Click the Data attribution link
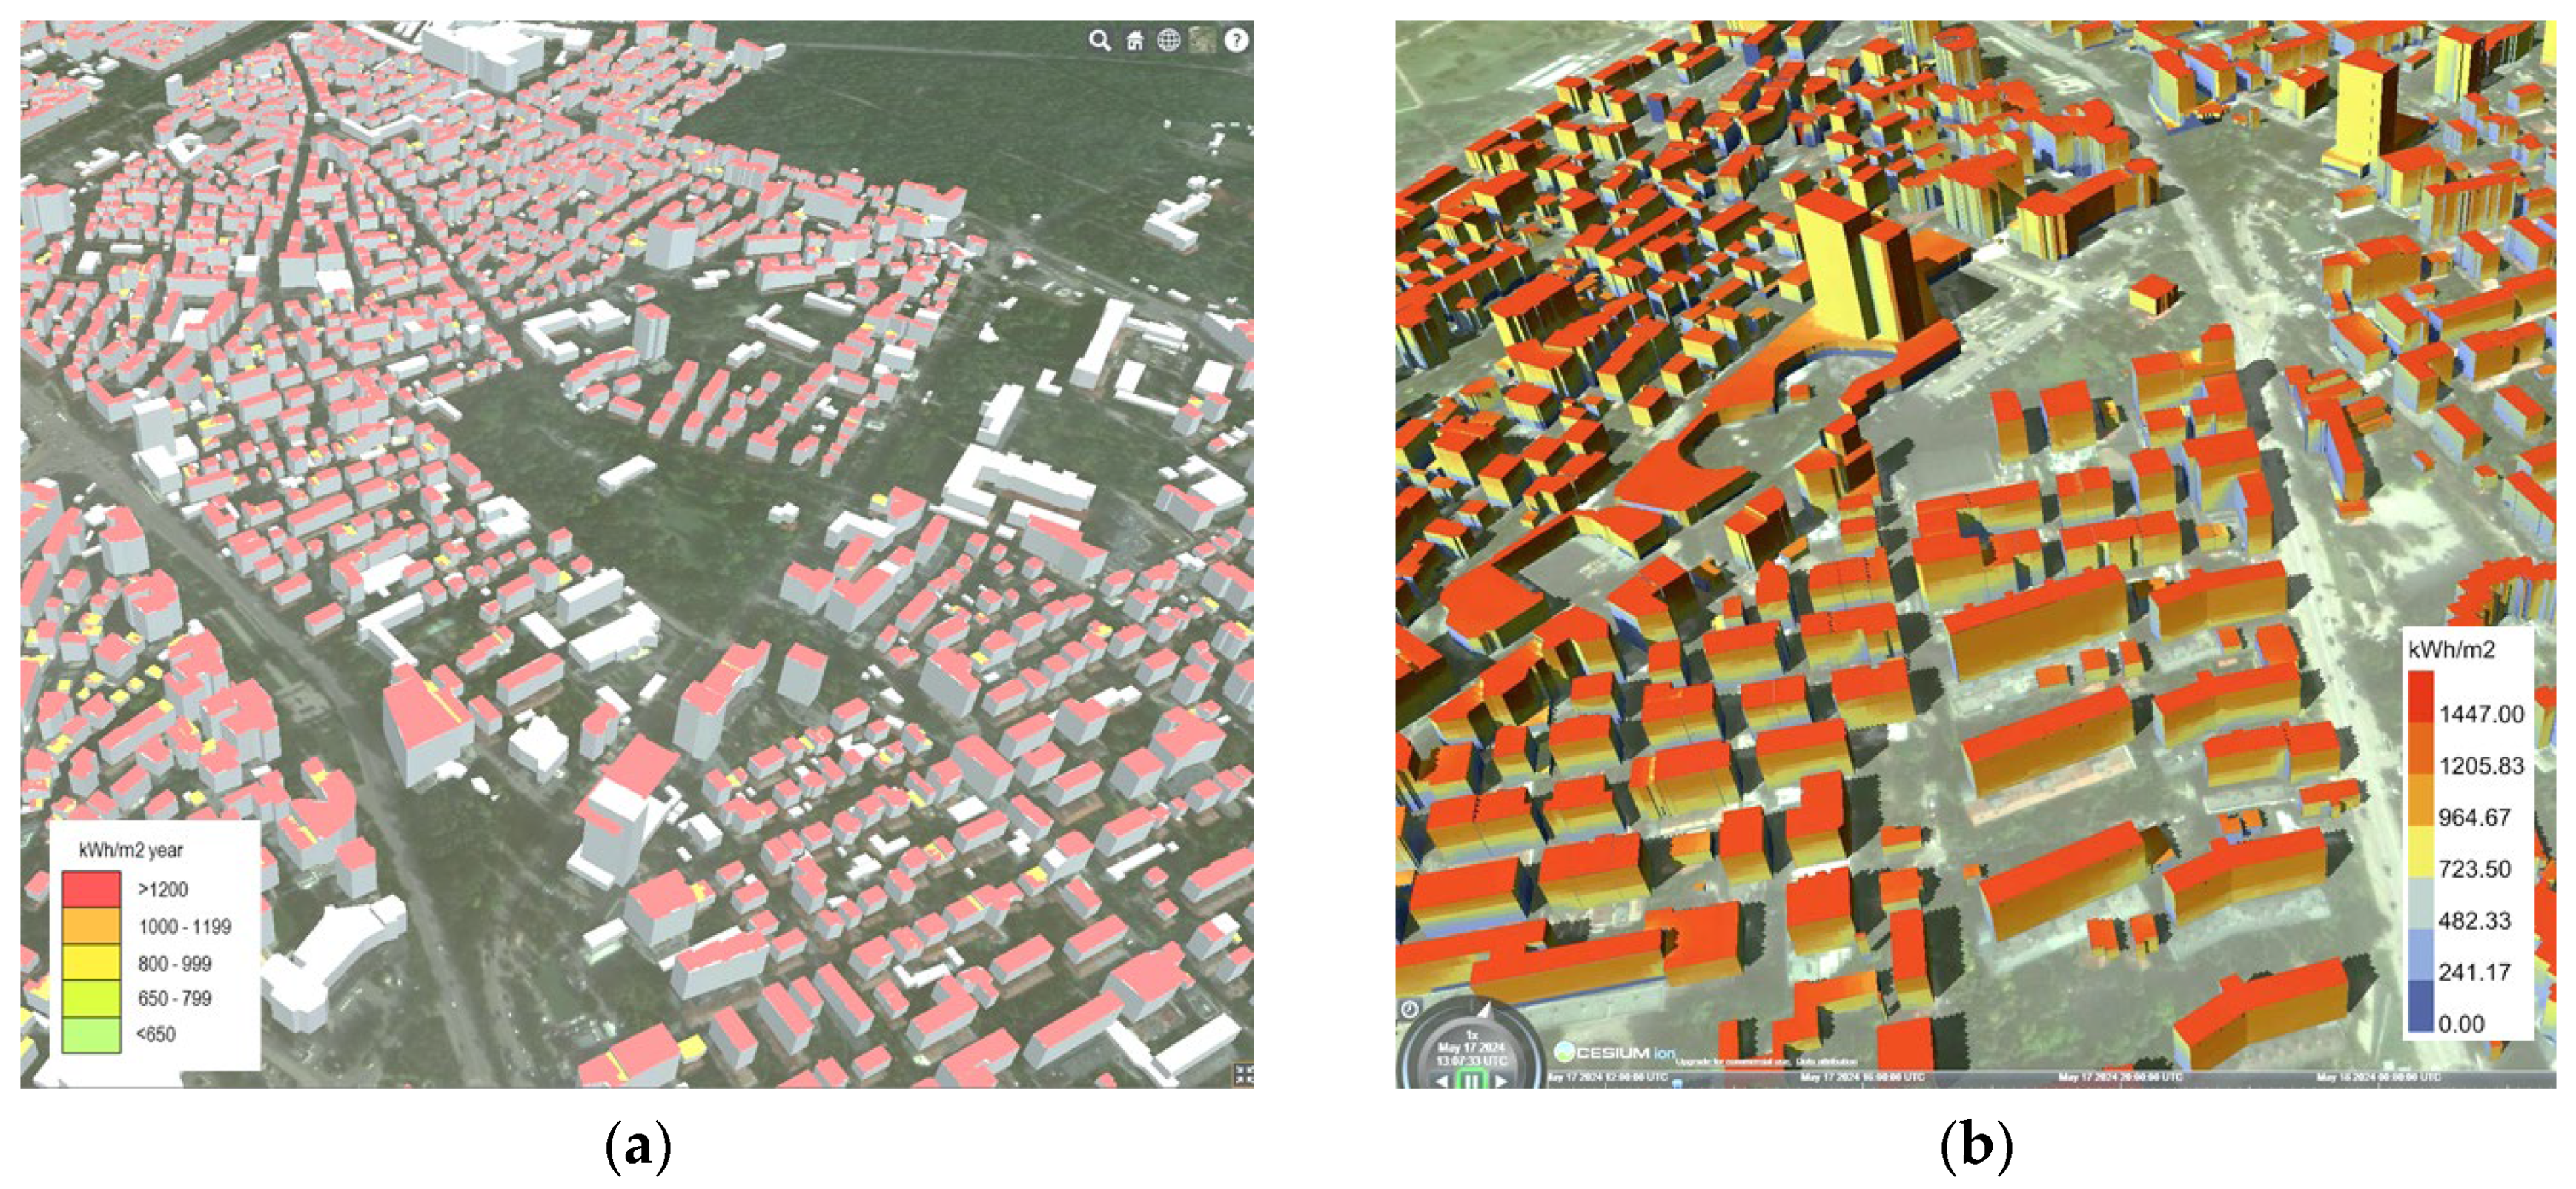This screenshot has height=1189, width=2576. click(1827, 1062)
